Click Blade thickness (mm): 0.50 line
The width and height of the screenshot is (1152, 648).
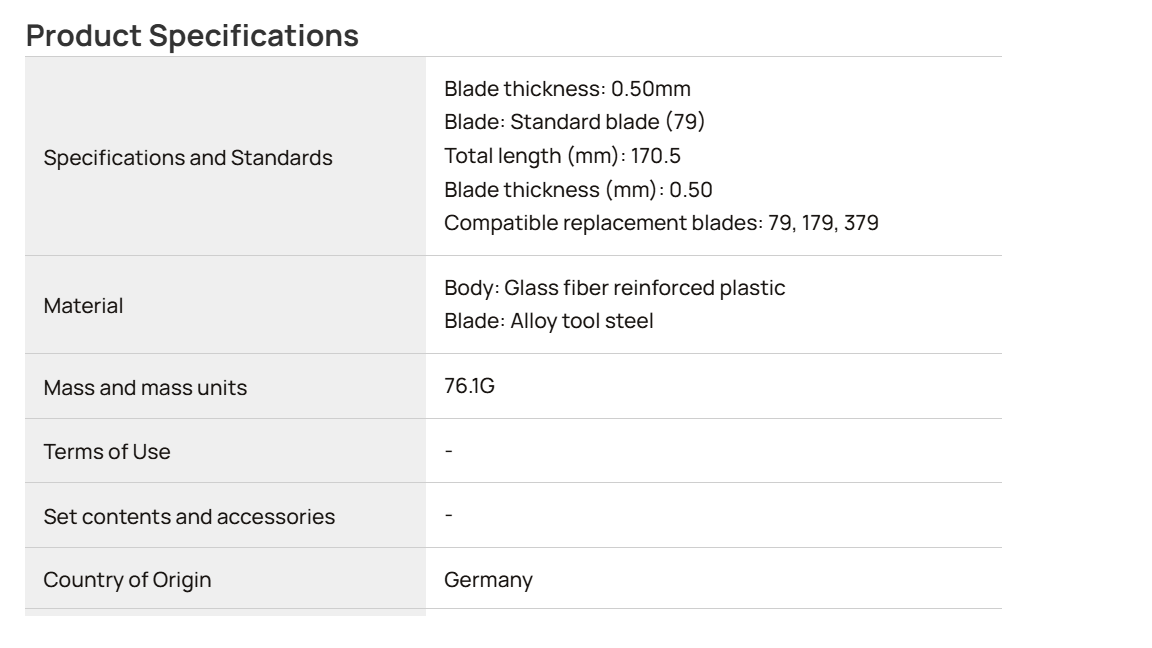[x=577, y=190]
